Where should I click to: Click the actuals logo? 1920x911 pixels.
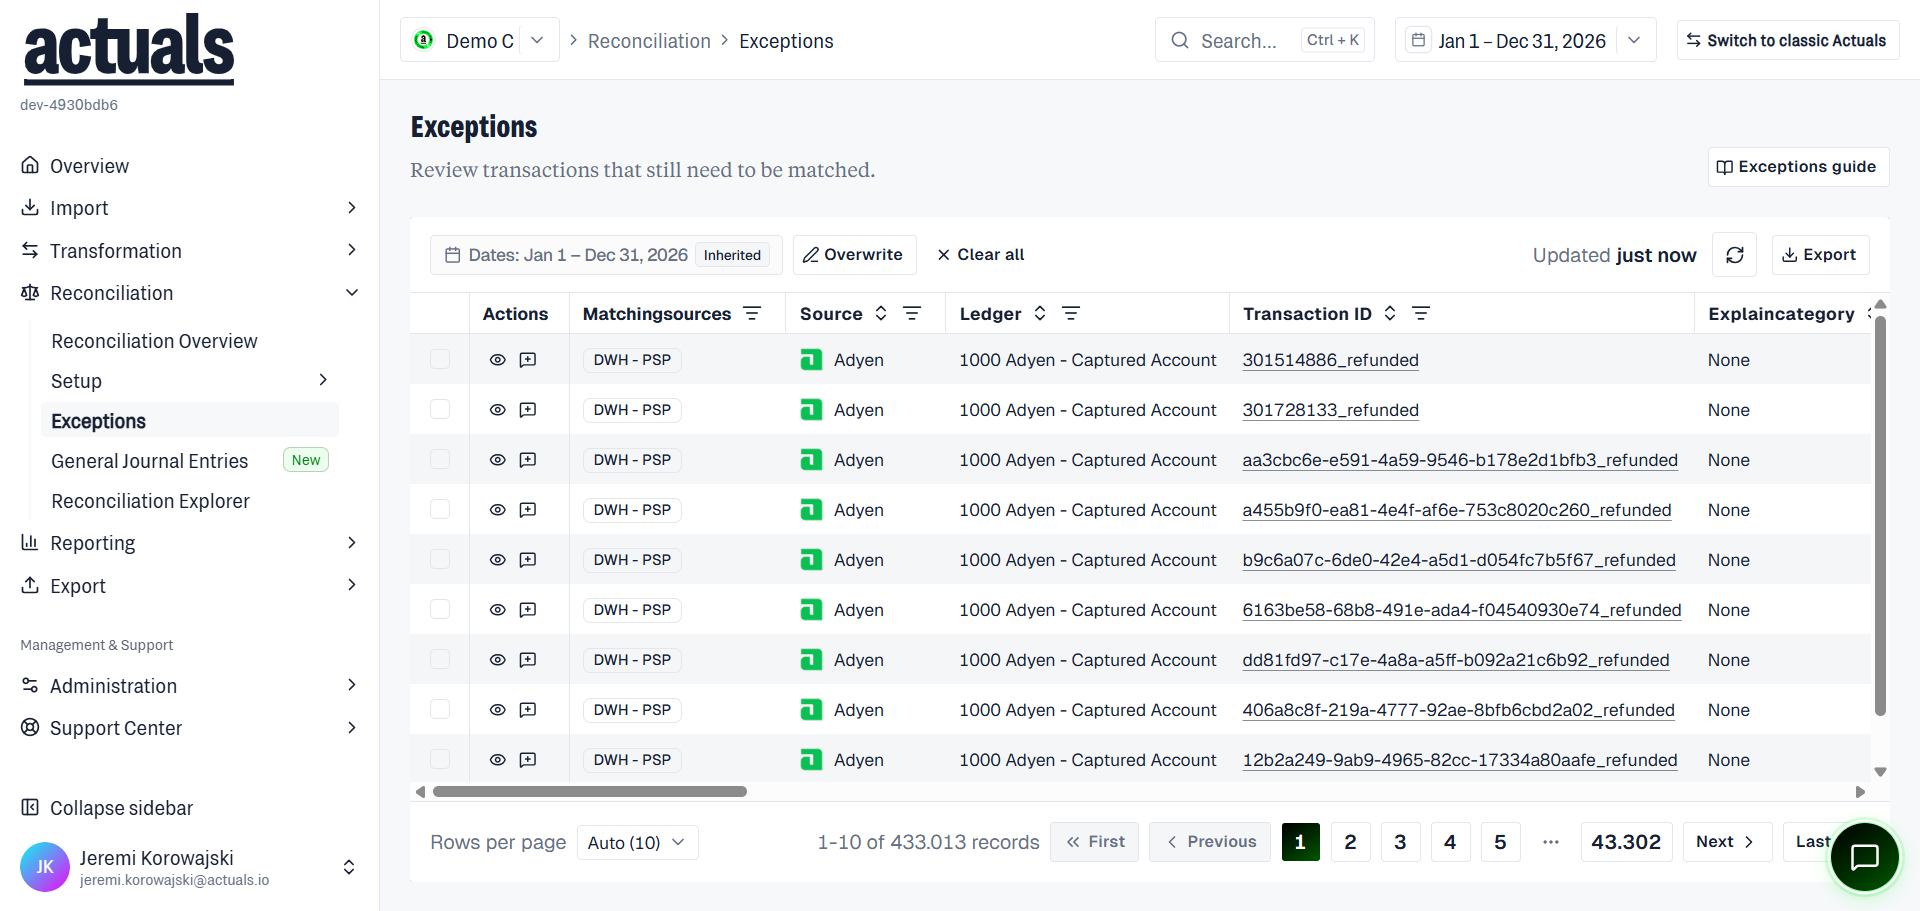pos(129,49)
